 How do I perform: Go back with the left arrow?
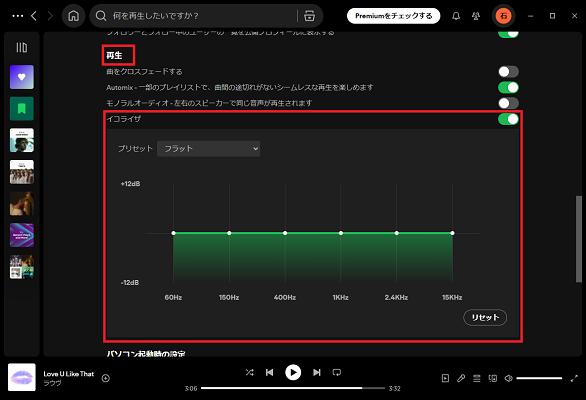click(34, 16)
